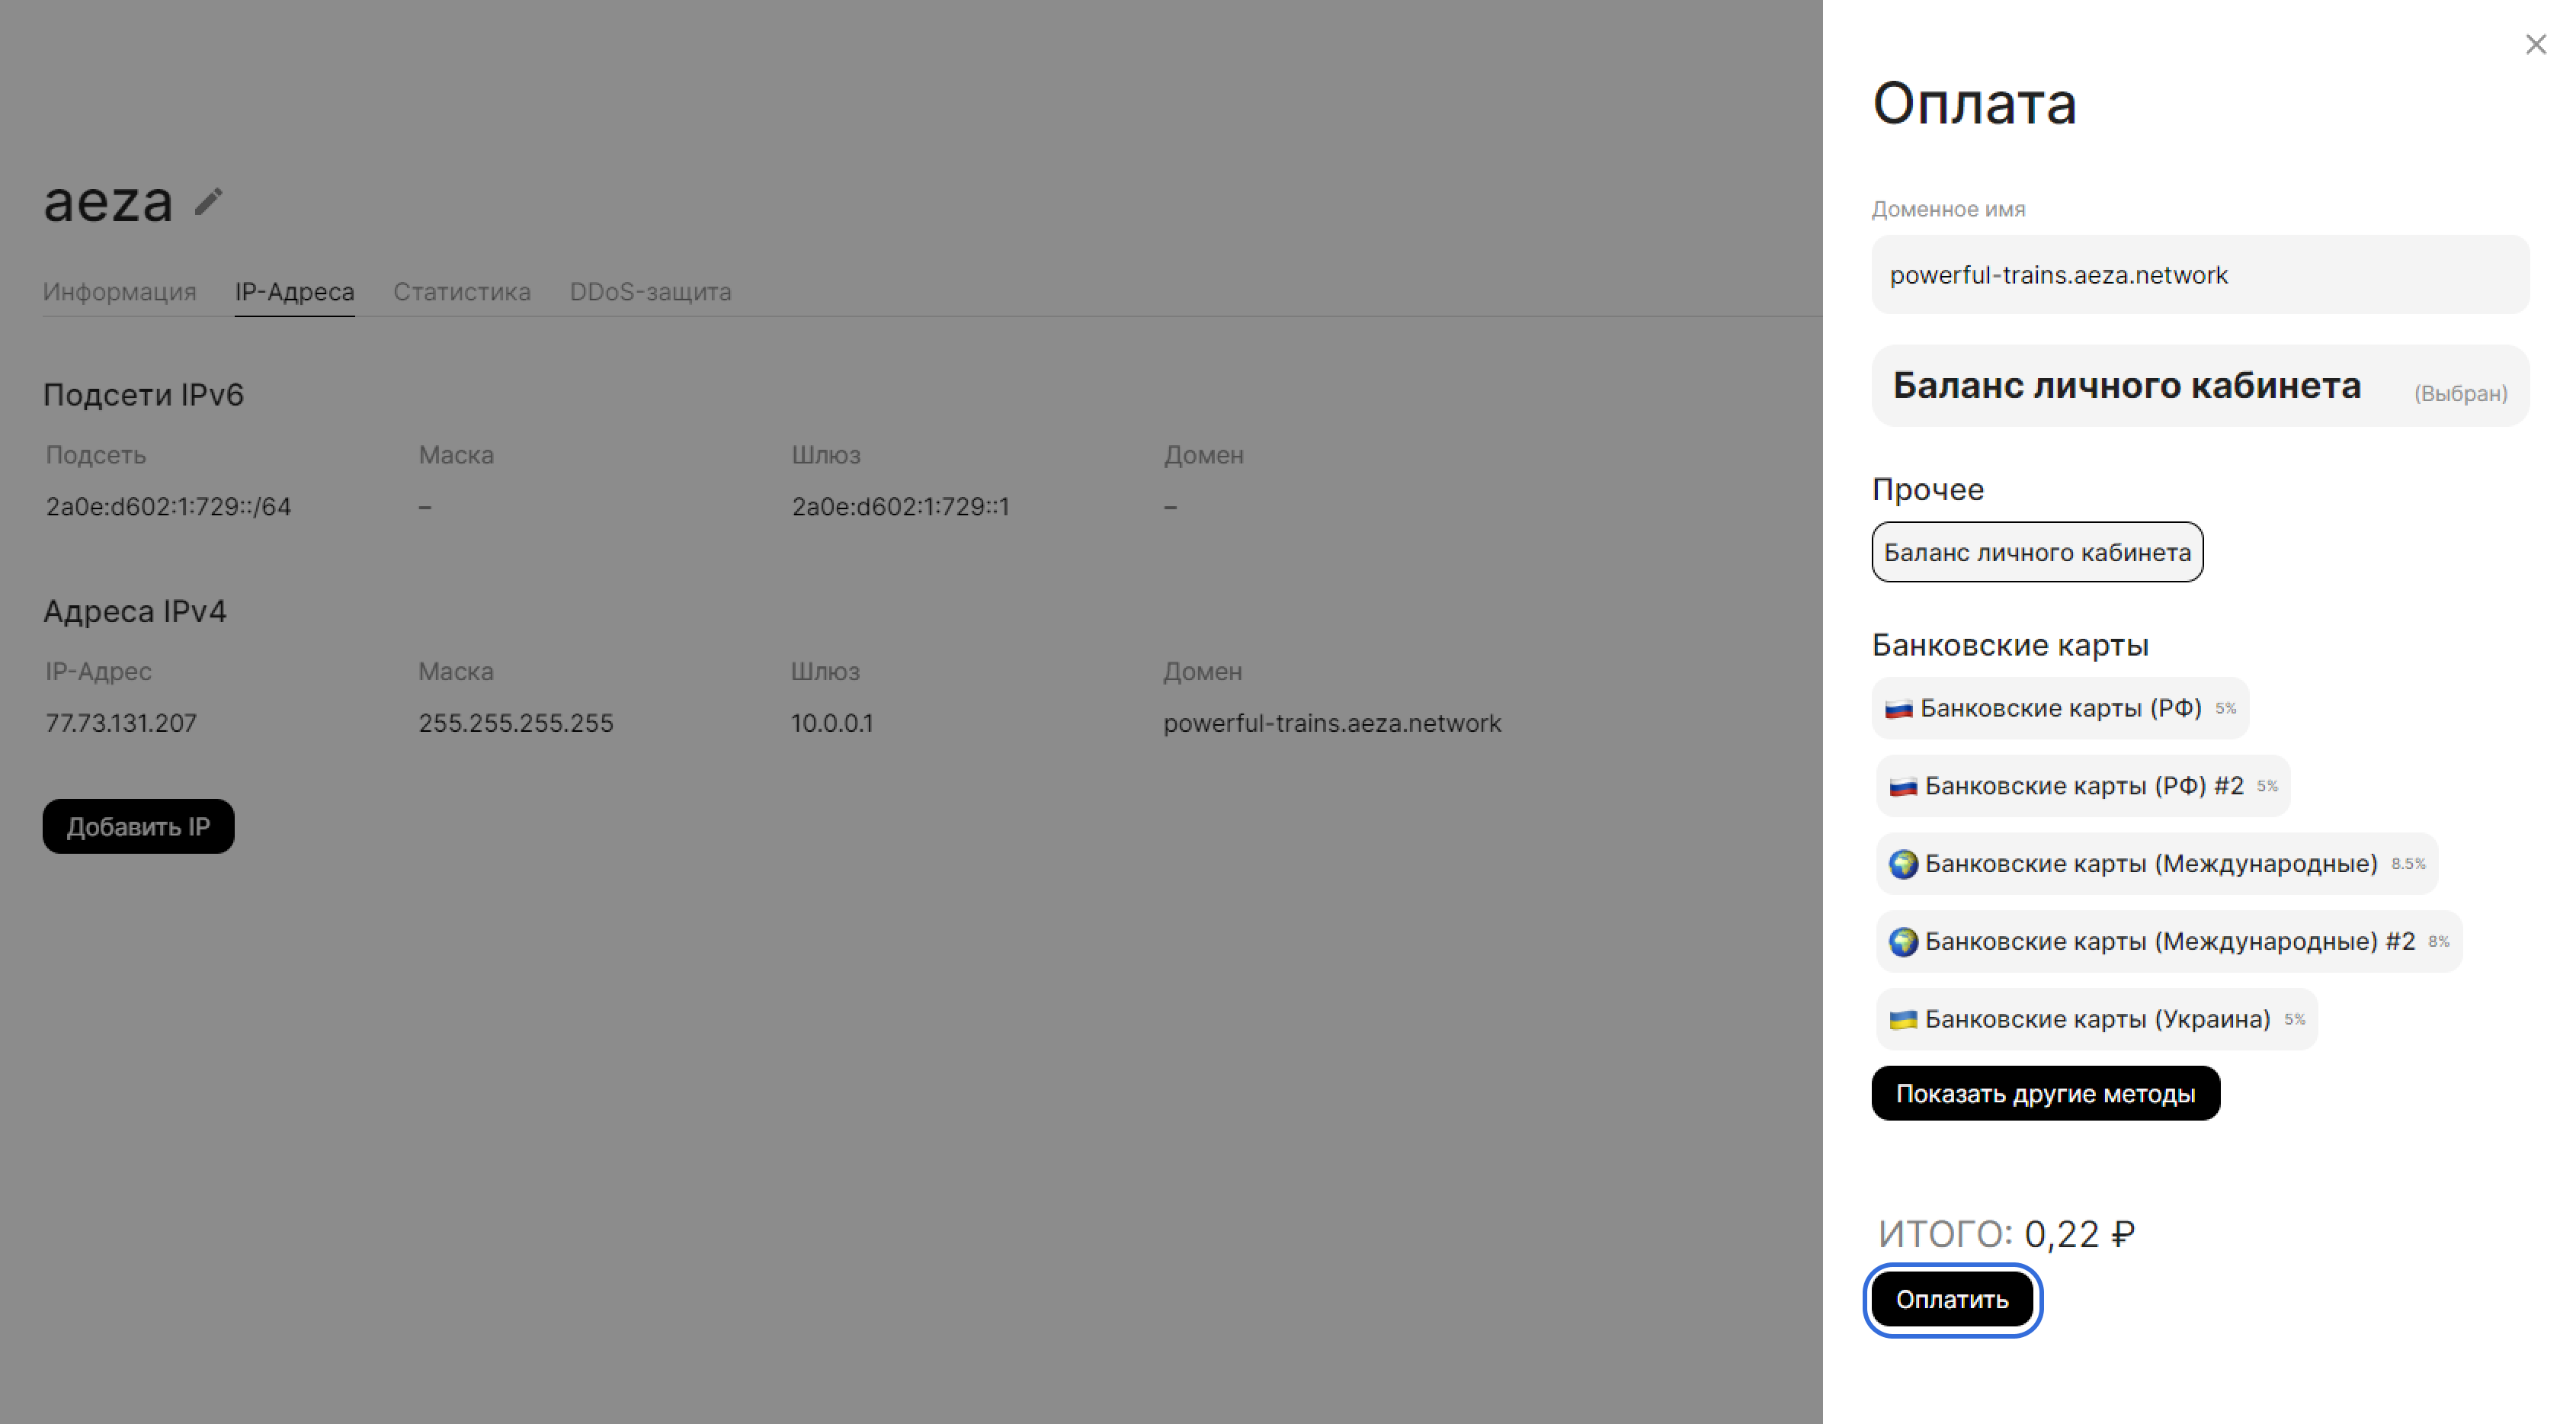Click the IPv6 subnet 2a0e:d602:1:729::/64

click(168, 507)
